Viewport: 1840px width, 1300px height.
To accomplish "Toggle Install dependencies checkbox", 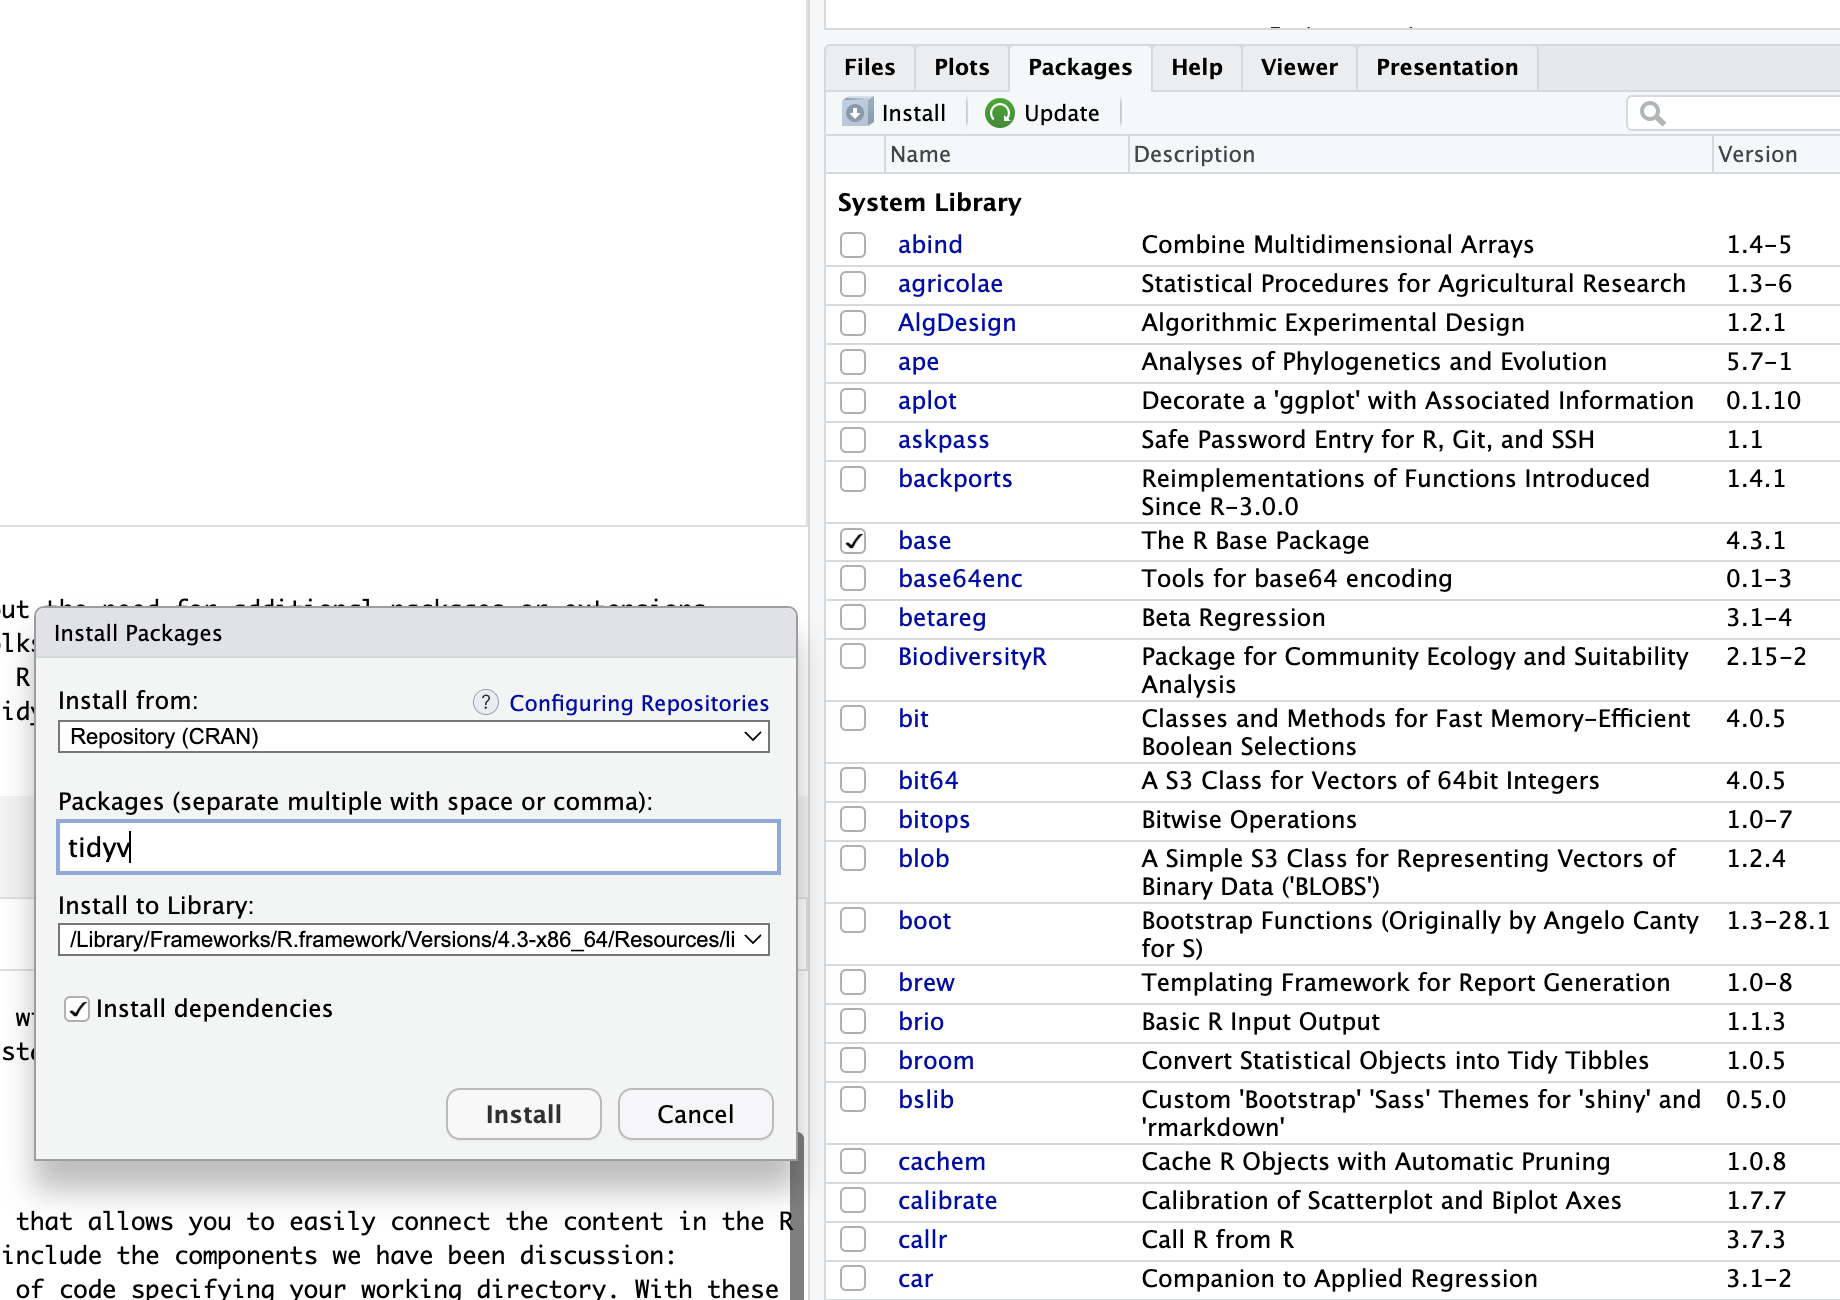I will (77, 1009).
